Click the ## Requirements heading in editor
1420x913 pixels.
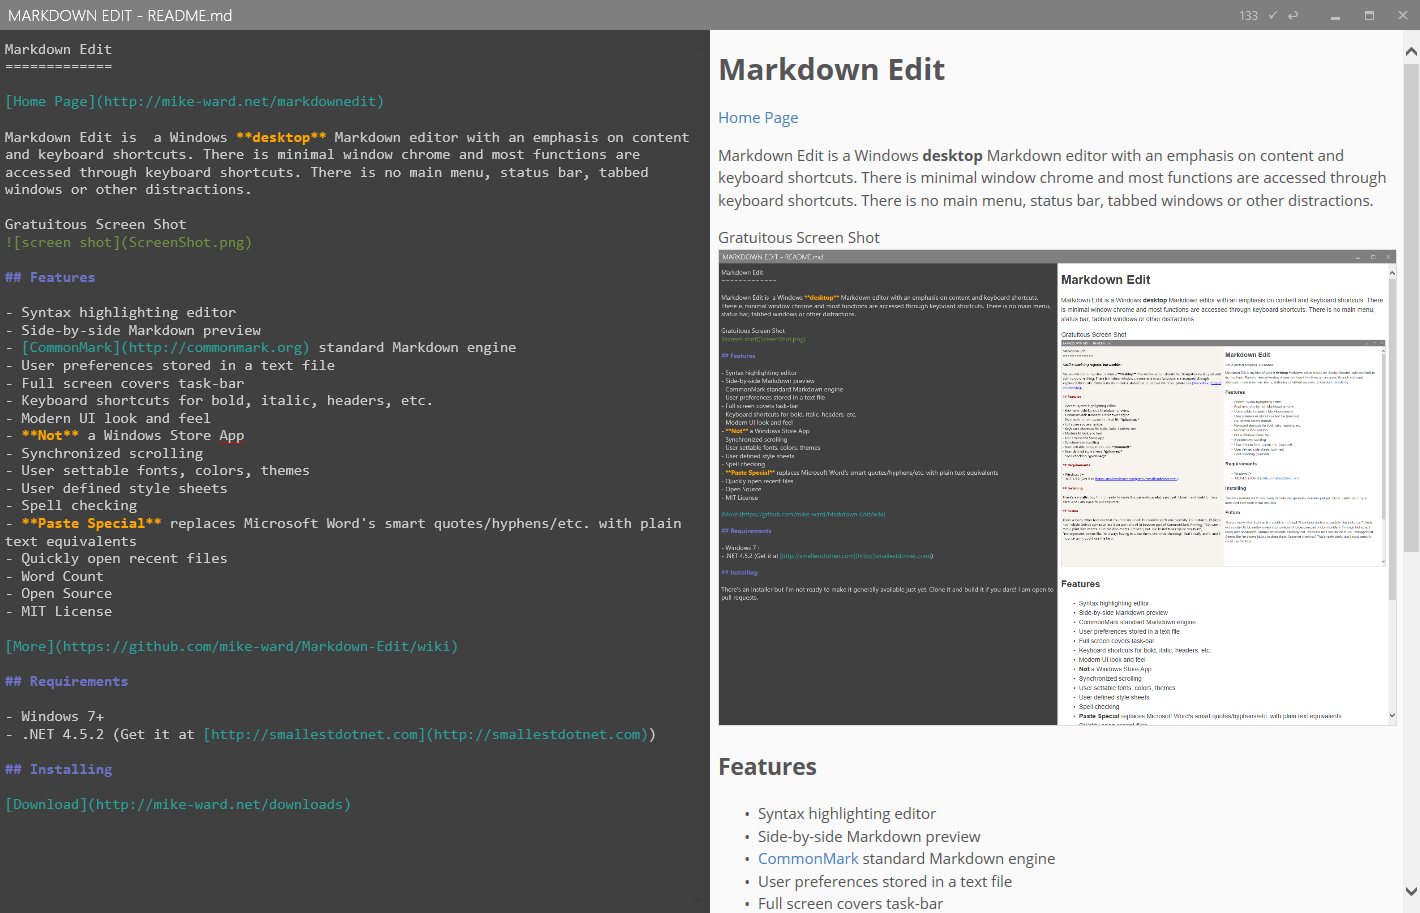[67, 682]
